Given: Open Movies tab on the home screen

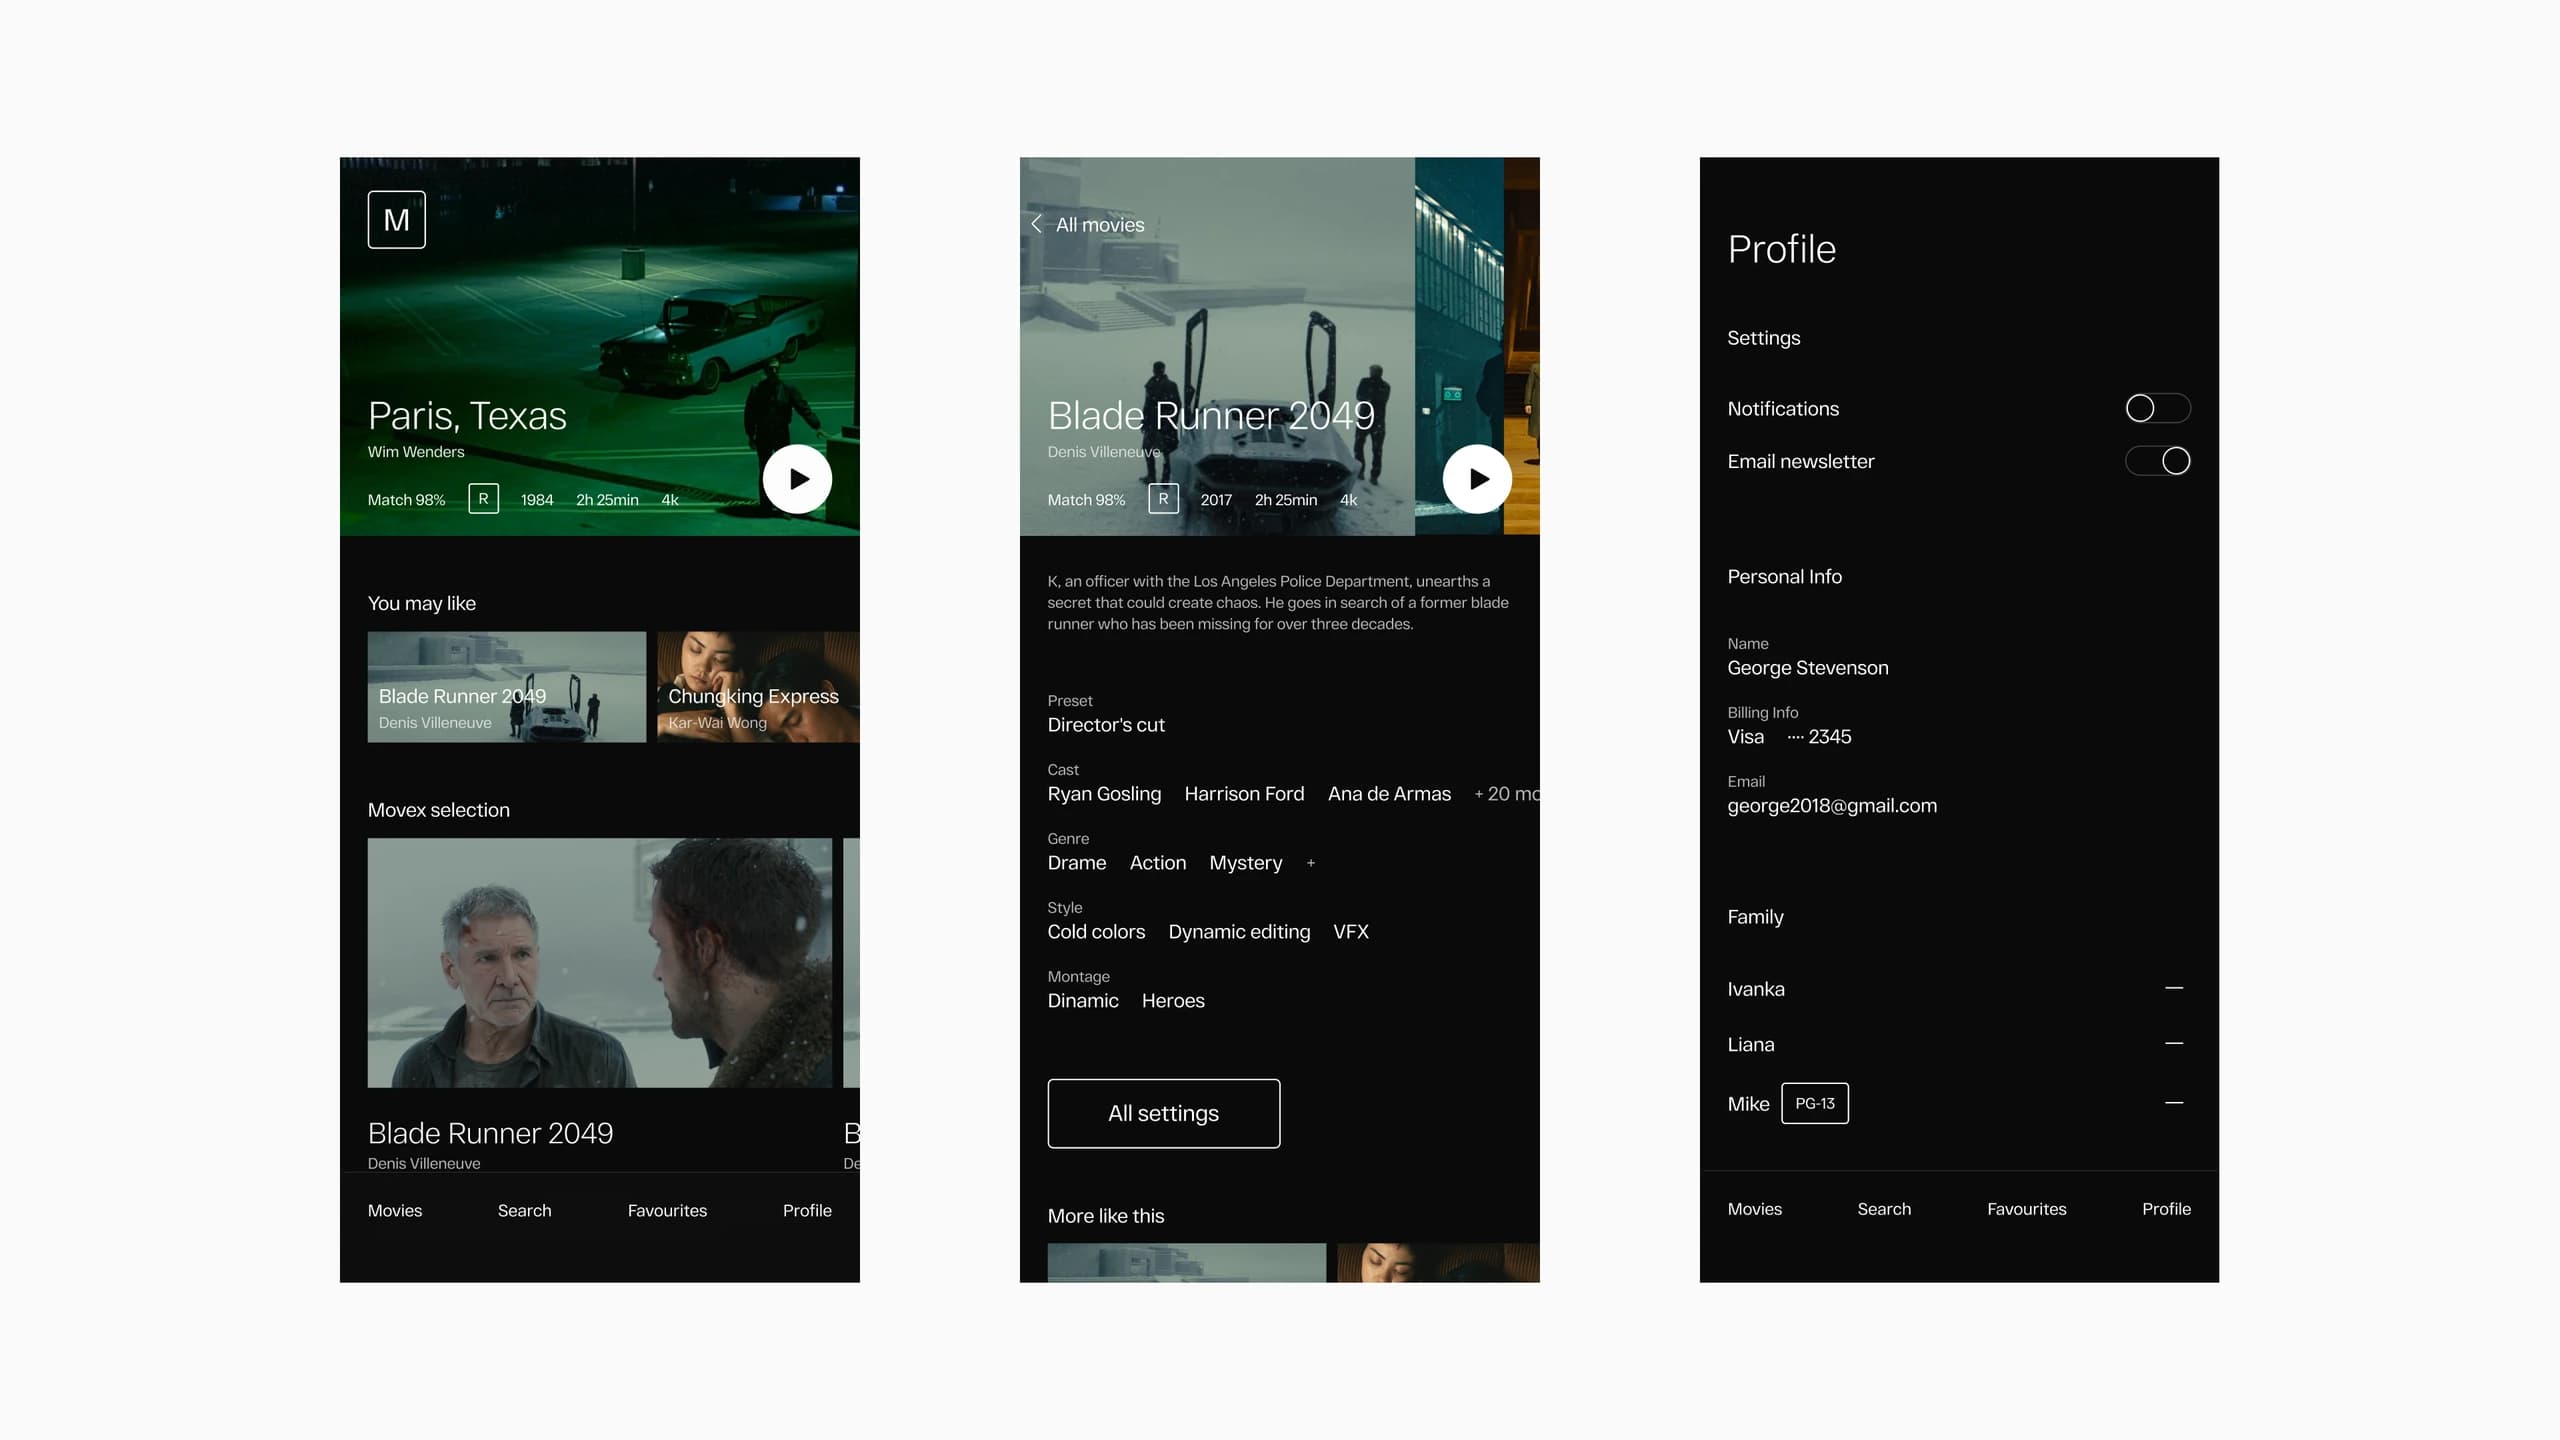Looking at the screenshot, I should [x=395, y=1210].
